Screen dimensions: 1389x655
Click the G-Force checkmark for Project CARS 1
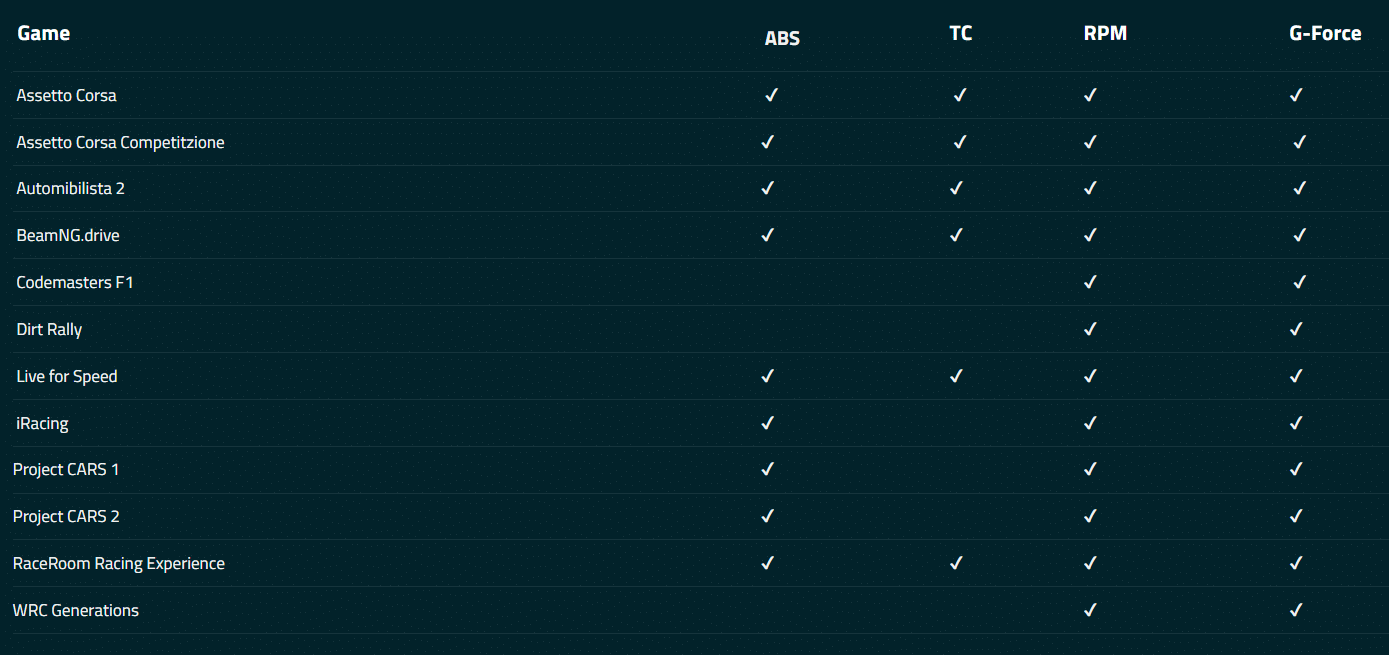click(1296, 469)
